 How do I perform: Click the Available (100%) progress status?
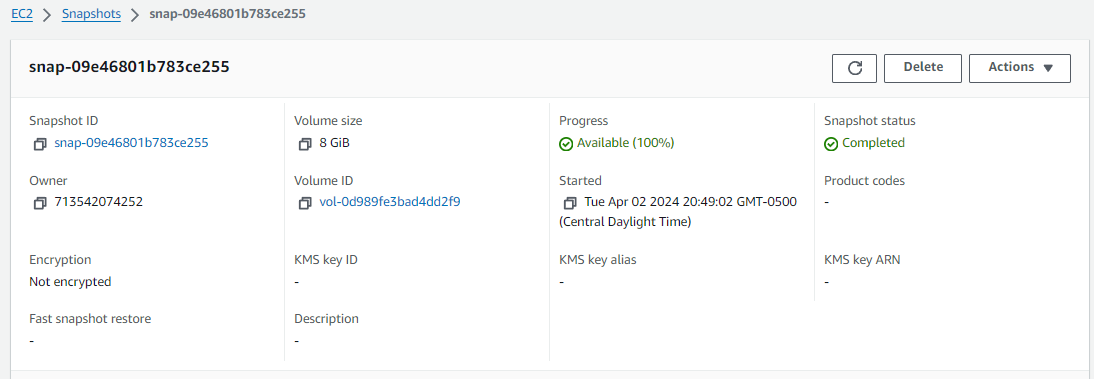626,143
